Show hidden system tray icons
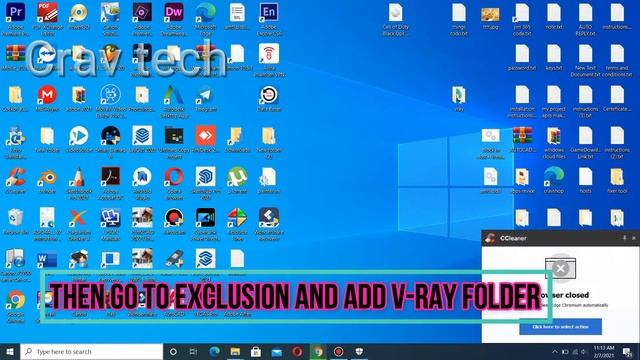The height and width of the screenshot is (360, 640). (555, 351)
